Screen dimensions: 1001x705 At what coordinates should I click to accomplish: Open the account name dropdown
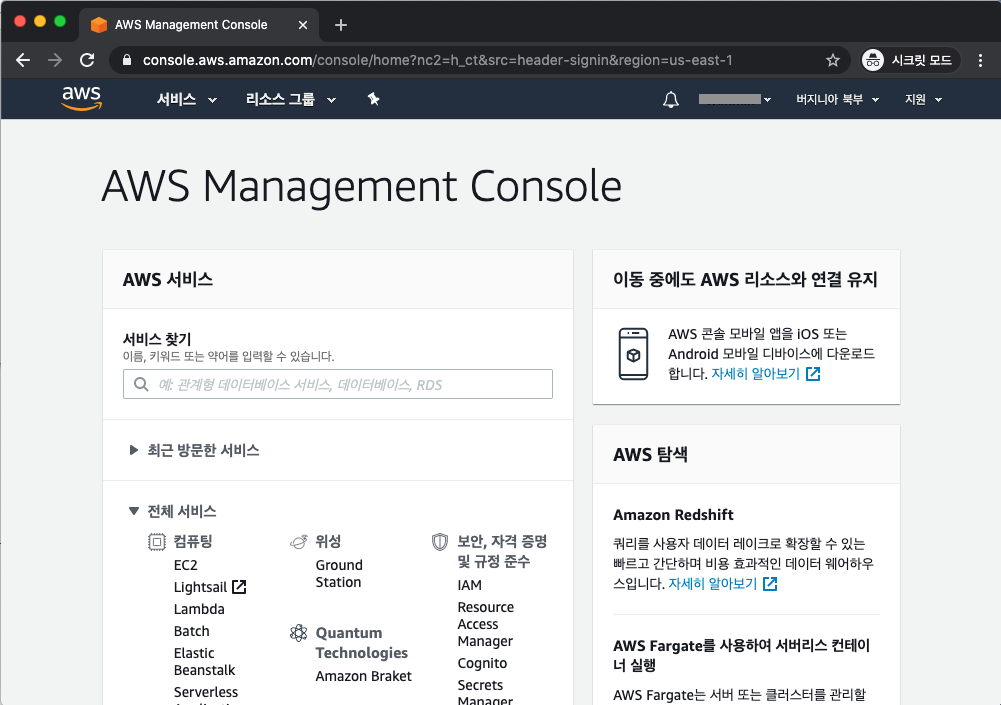[x=735, y=100]
